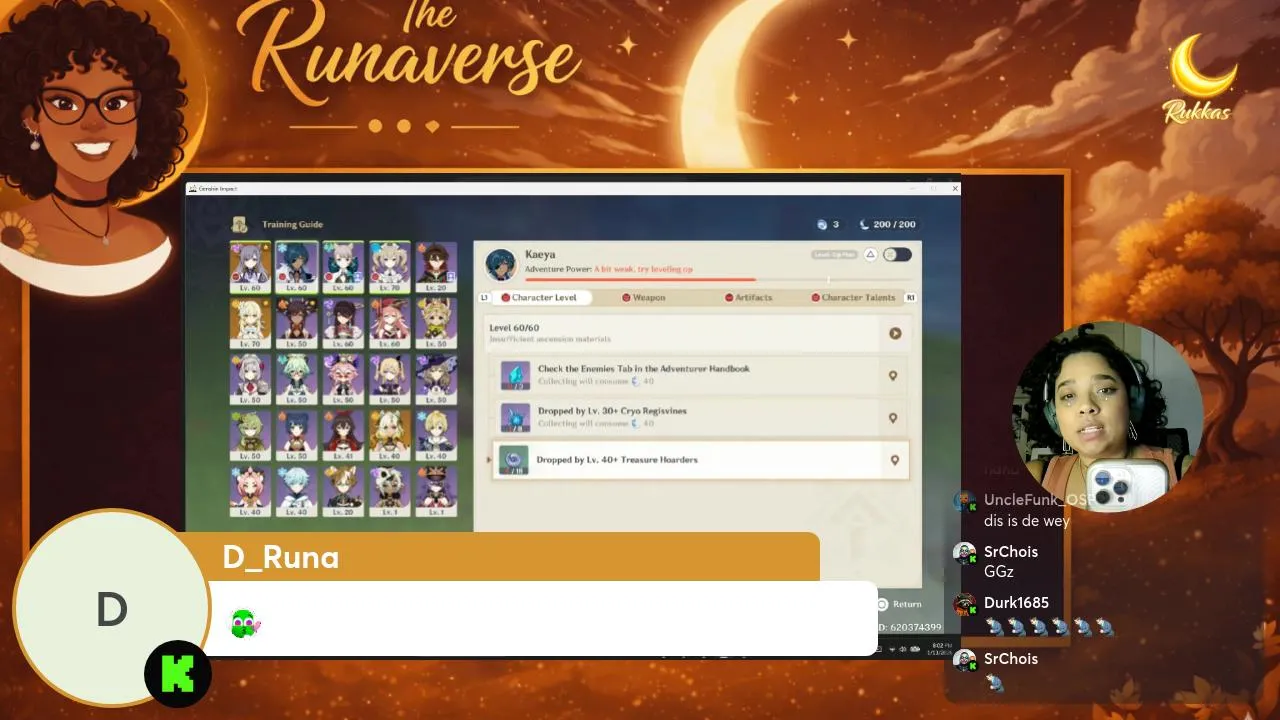Switch to the Character Talents tab
Viewport: 1280px width, 720px height.
[x=854, y=297]
